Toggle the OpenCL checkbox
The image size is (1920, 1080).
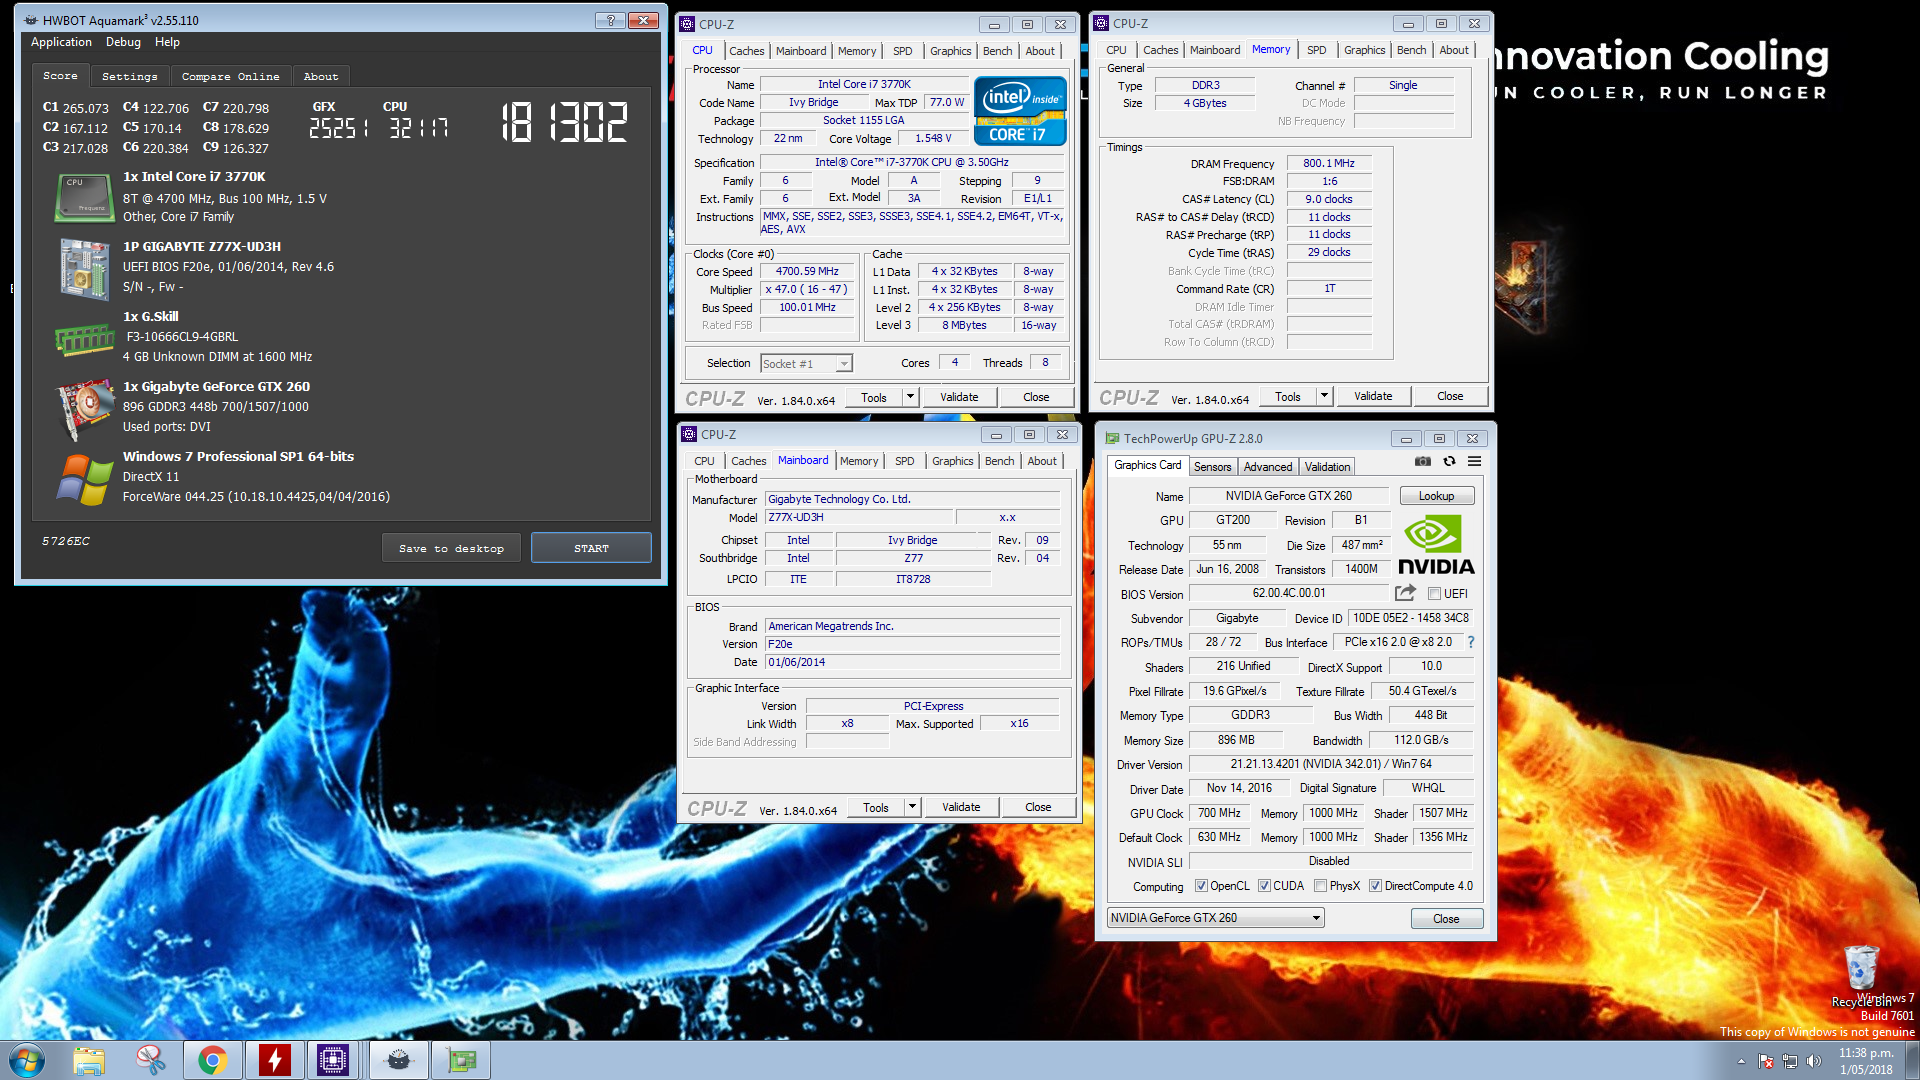pos(1201,886)
